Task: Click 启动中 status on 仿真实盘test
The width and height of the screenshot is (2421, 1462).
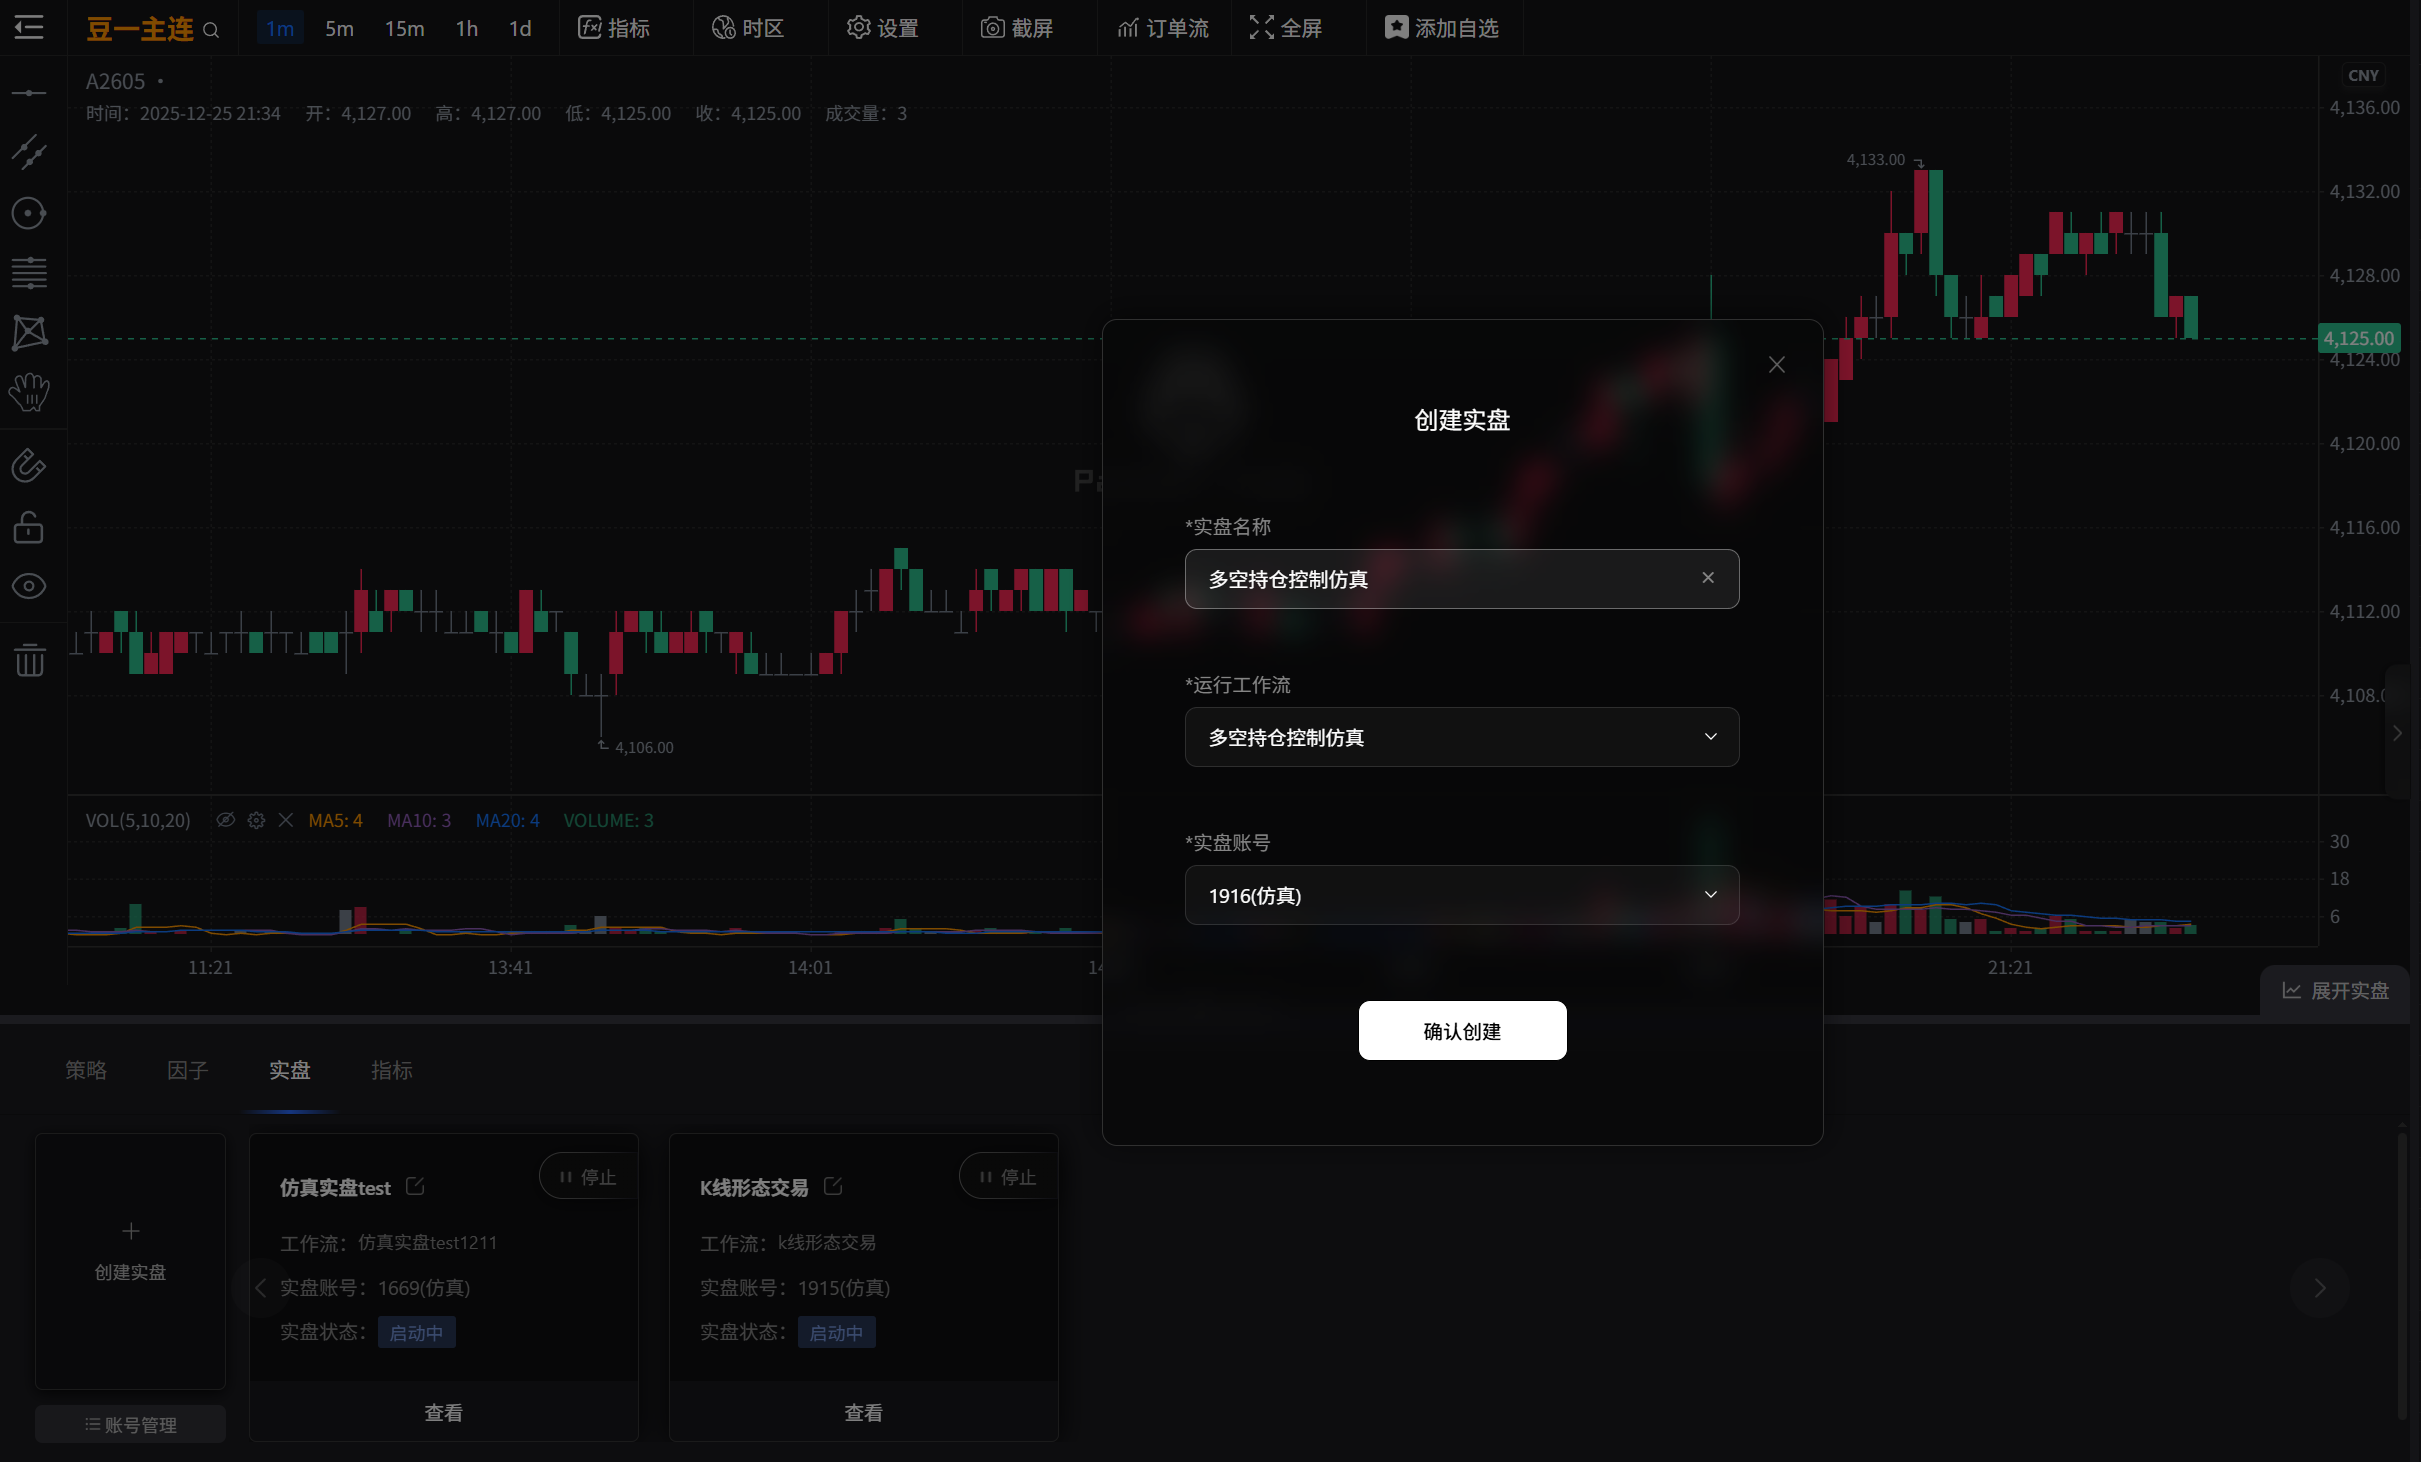Action: coord(416,1332)
